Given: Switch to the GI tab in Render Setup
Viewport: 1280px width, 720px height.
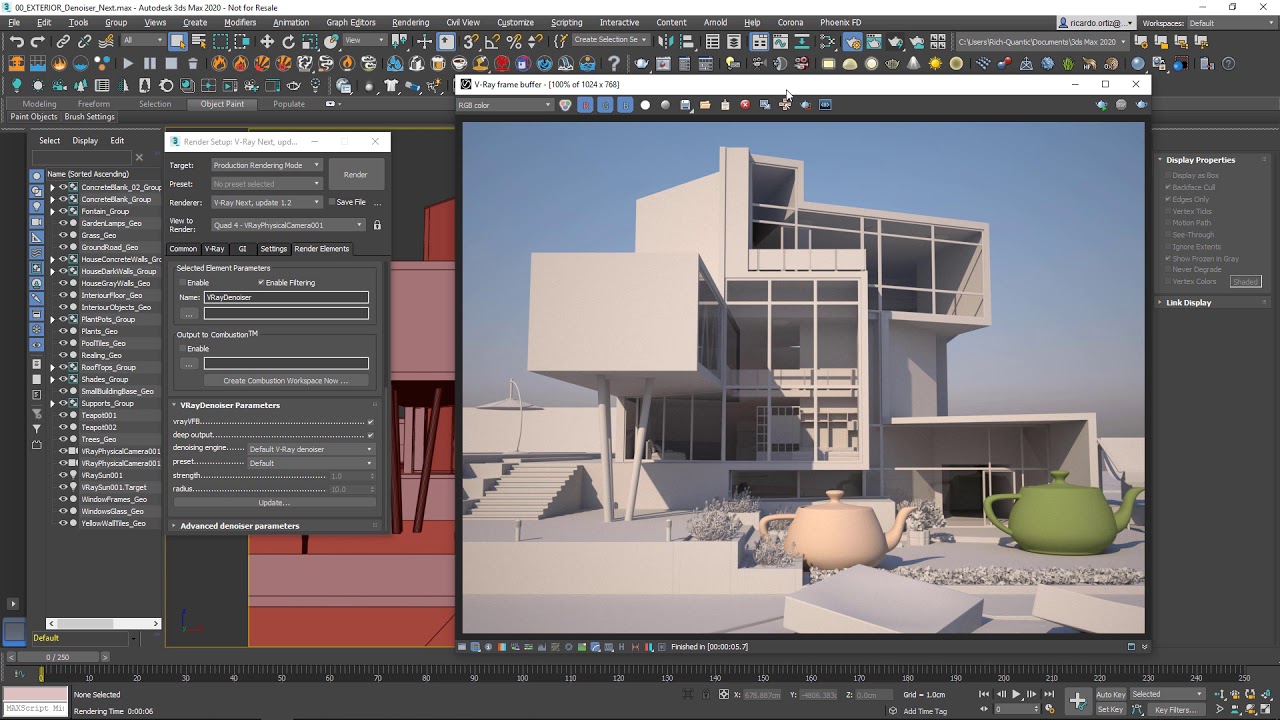Looking at the screenshot, I should click(242, 249).
